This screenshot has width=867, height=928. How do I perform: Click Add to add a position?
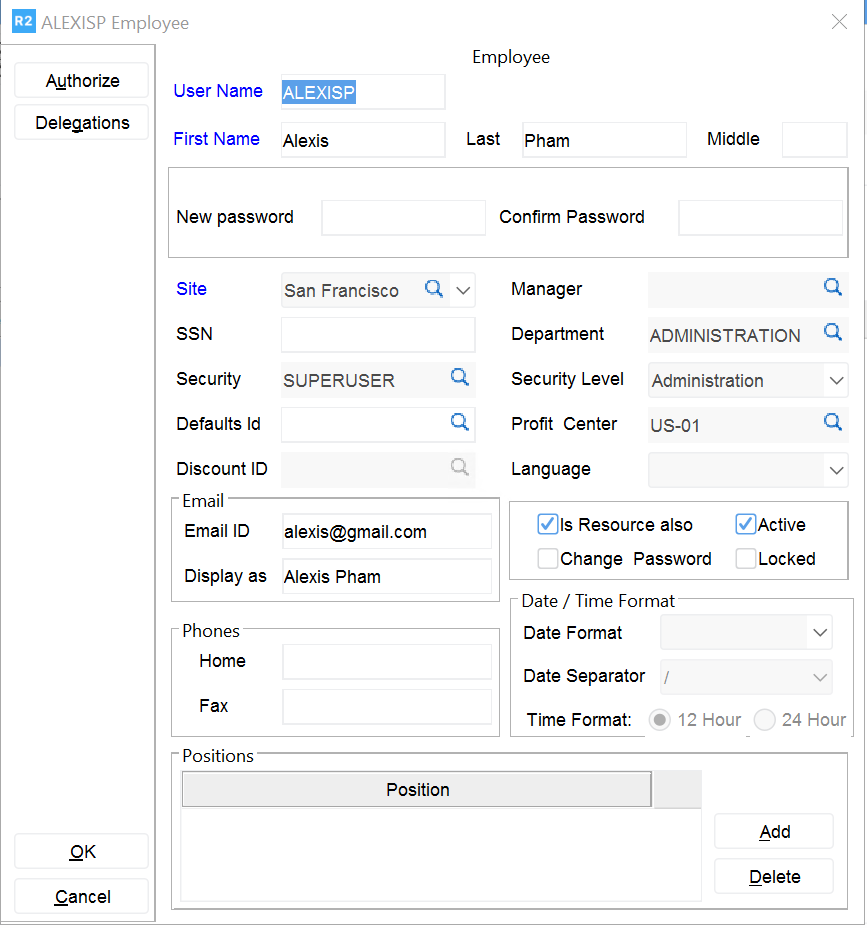pyautogui.click(x=774, y=831)
